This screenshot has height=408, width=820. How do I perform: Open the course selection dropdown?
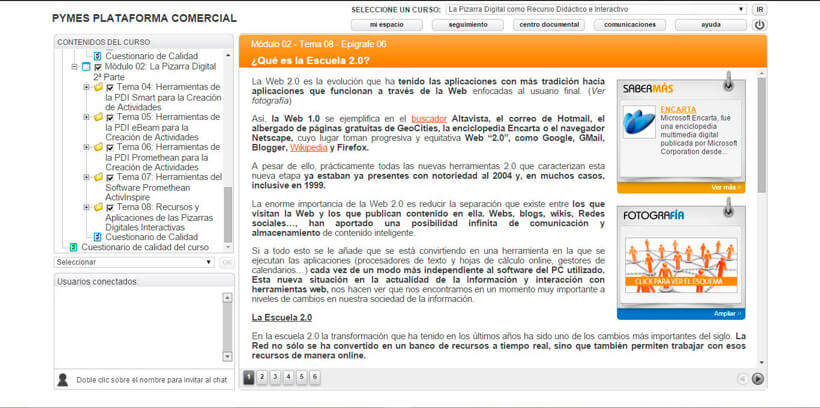595,9
